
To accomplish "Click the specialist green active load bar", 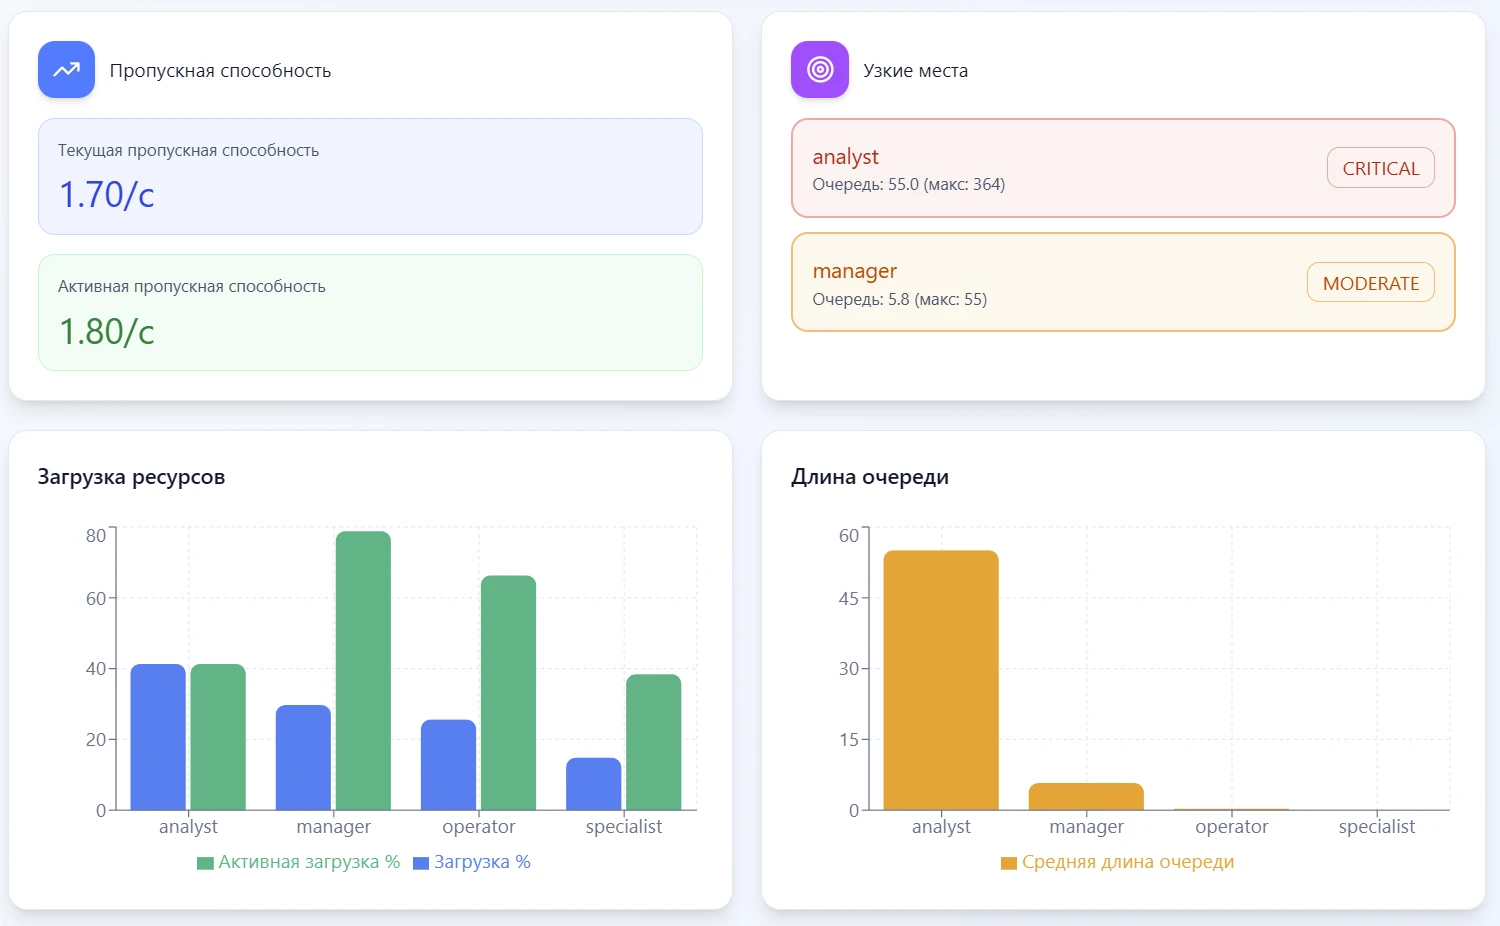I will [653, 742].
